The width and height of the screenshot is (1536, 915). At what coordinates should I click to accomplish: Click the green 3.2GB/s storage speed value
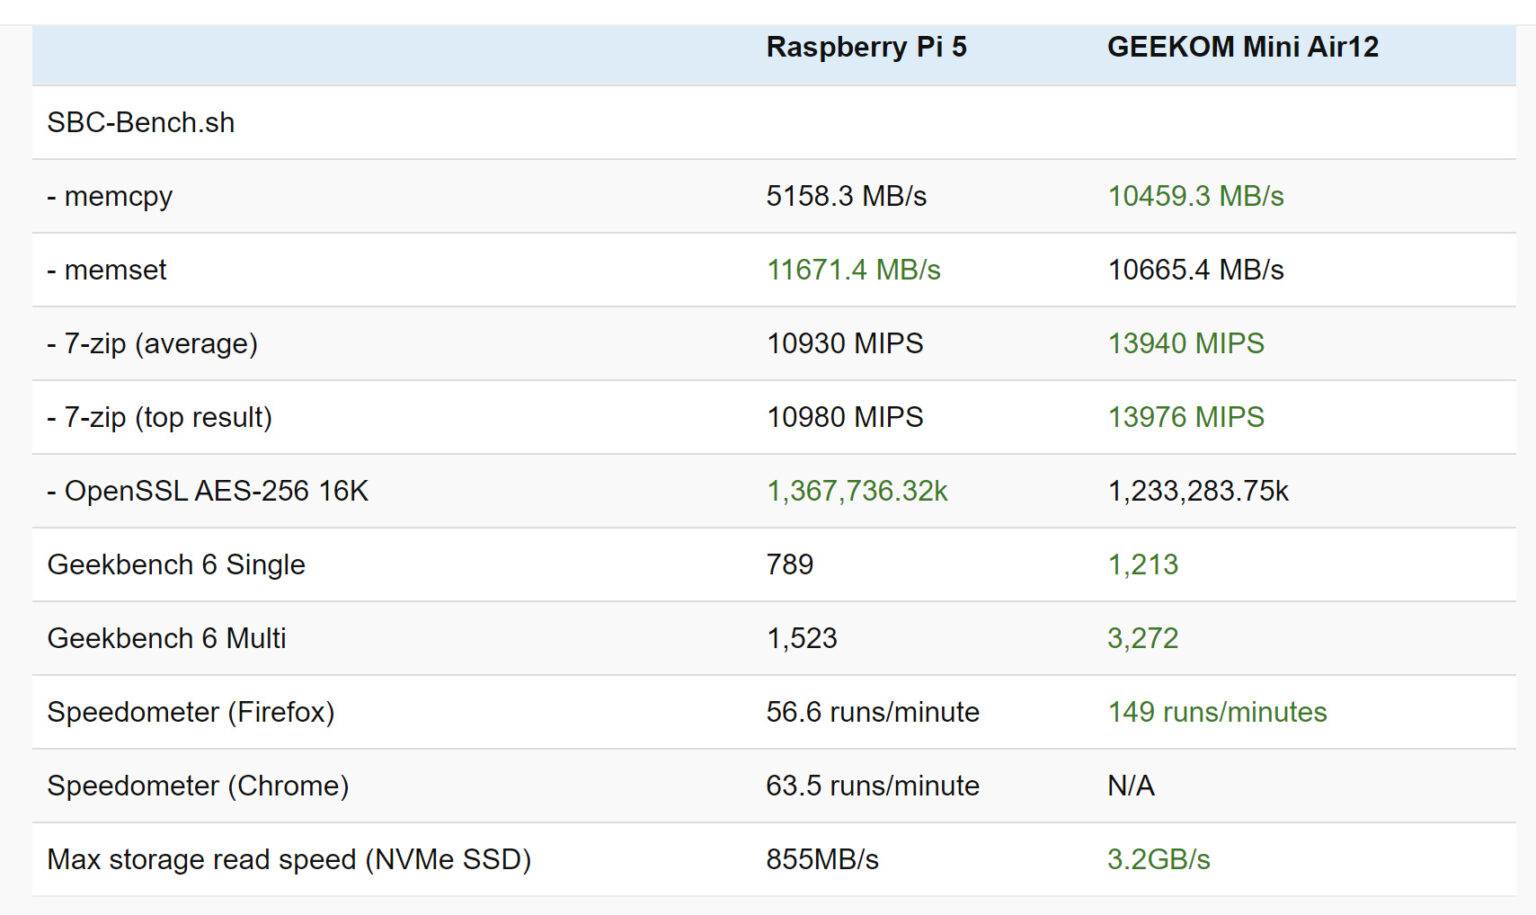[x=1158, y=858]
